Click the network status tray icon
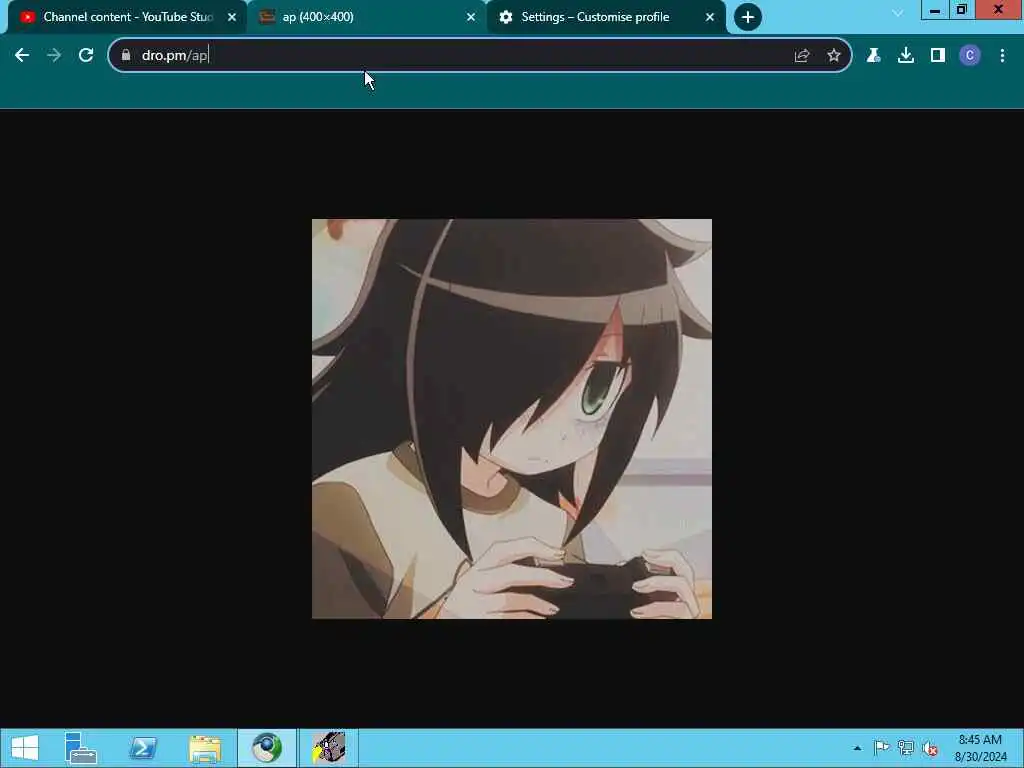The image size is (1024, 768). click(906, 748)
